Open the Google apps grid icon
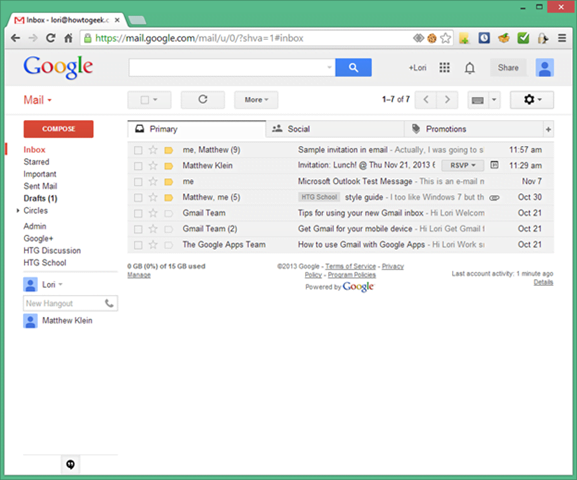 point(445,67)
